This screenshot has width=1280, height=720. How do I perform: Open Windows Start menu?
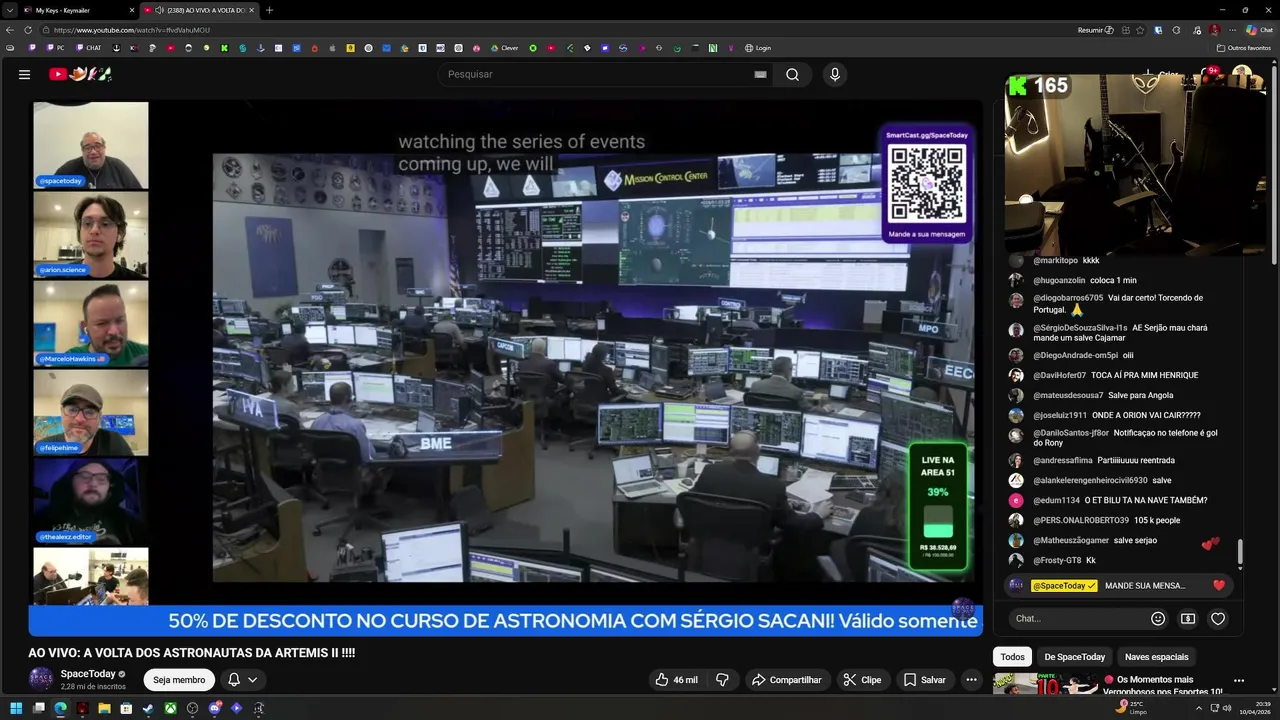(16, 708)
